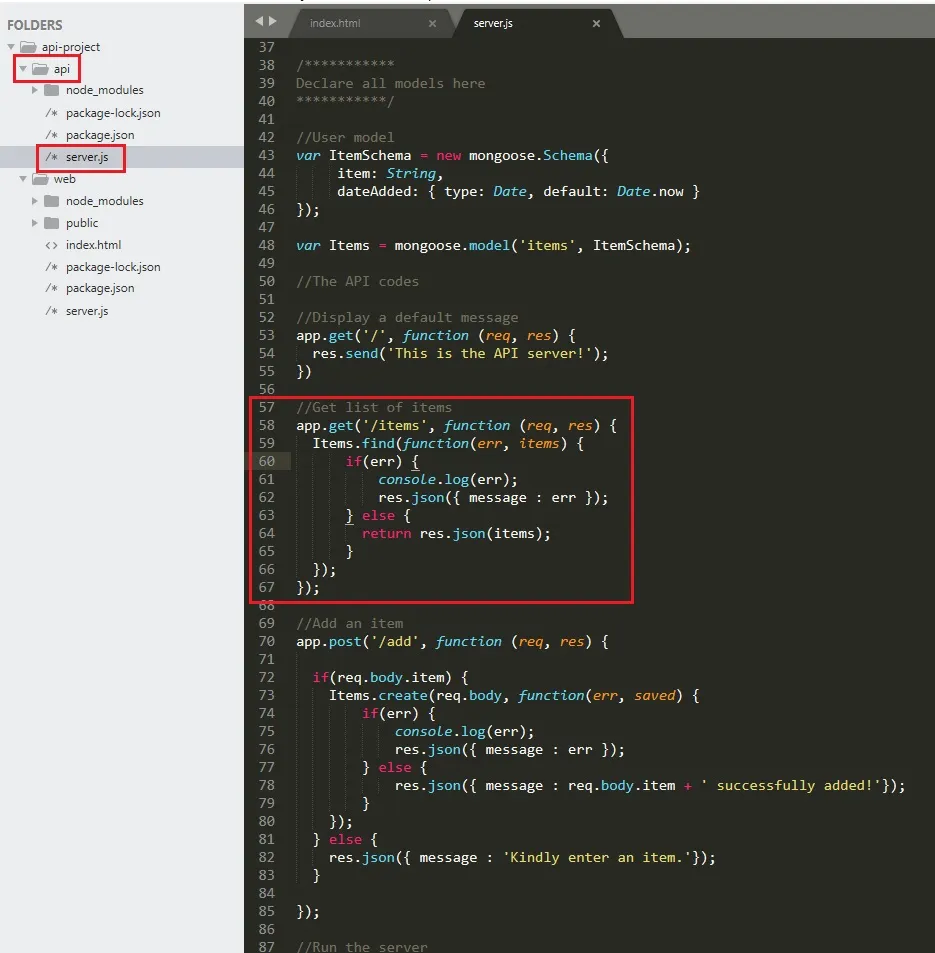This screenshot has height=953, width=935.
Task: Click node_modules folder icon under api
Action: [52, 90]
